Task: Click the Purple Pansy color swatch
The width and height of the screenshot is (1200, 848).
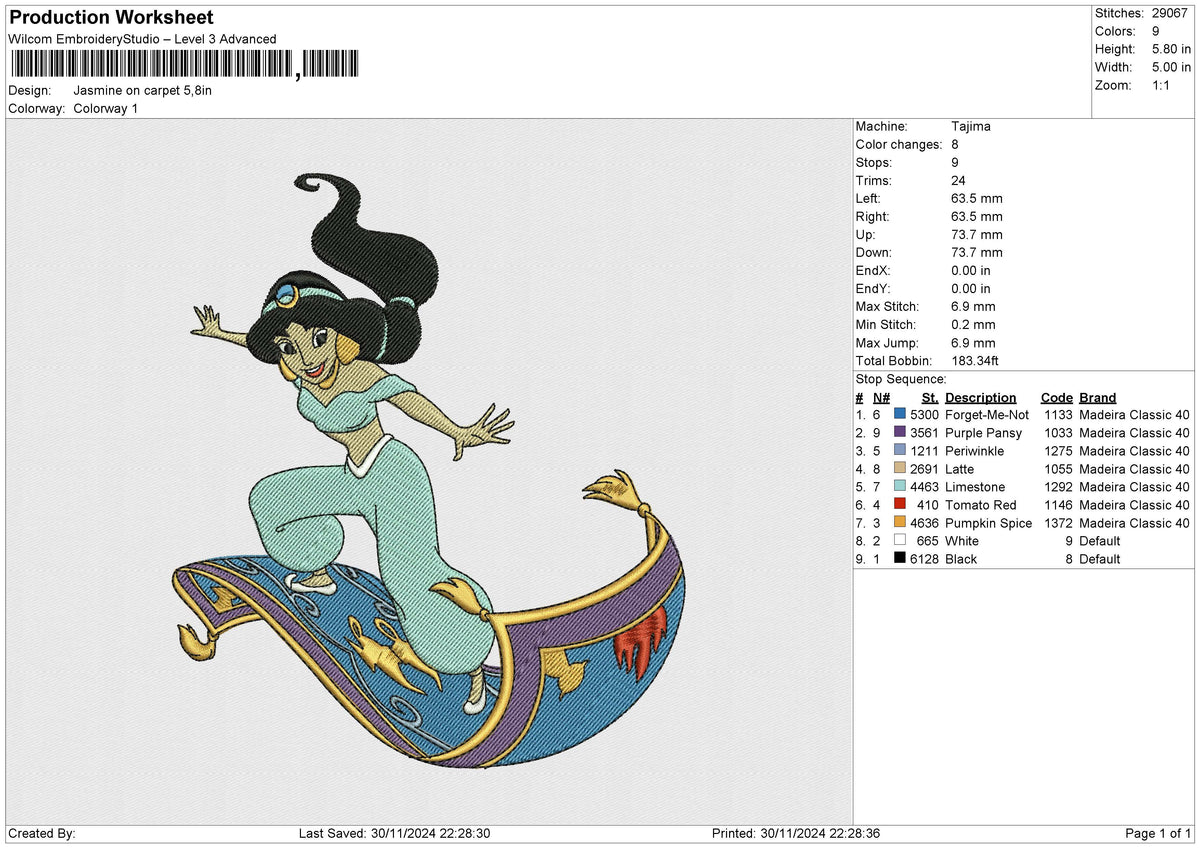Action: [900, 433]
